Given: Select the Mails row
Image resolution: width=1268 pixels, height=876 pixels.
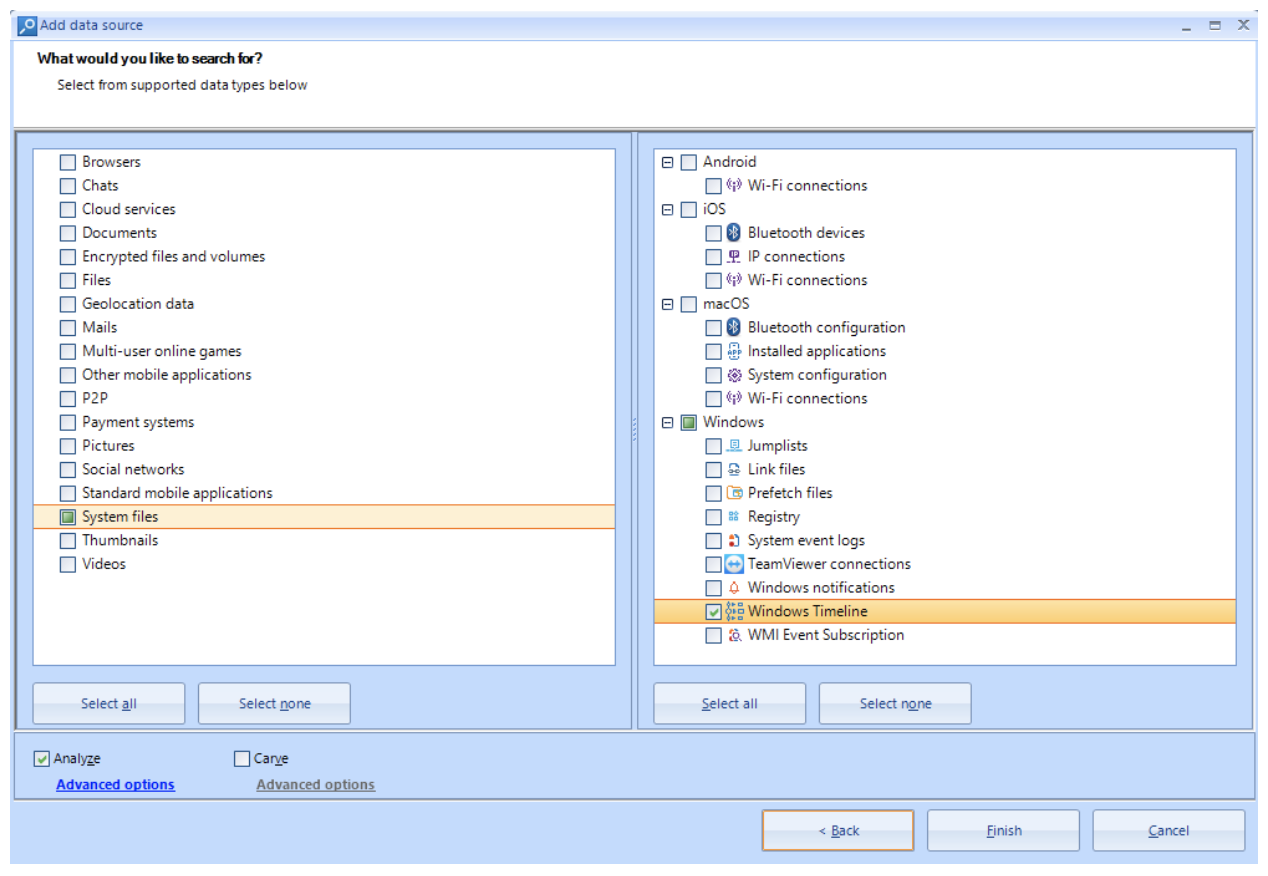Looking at the screenshot, I should click(x=324, y=328).
